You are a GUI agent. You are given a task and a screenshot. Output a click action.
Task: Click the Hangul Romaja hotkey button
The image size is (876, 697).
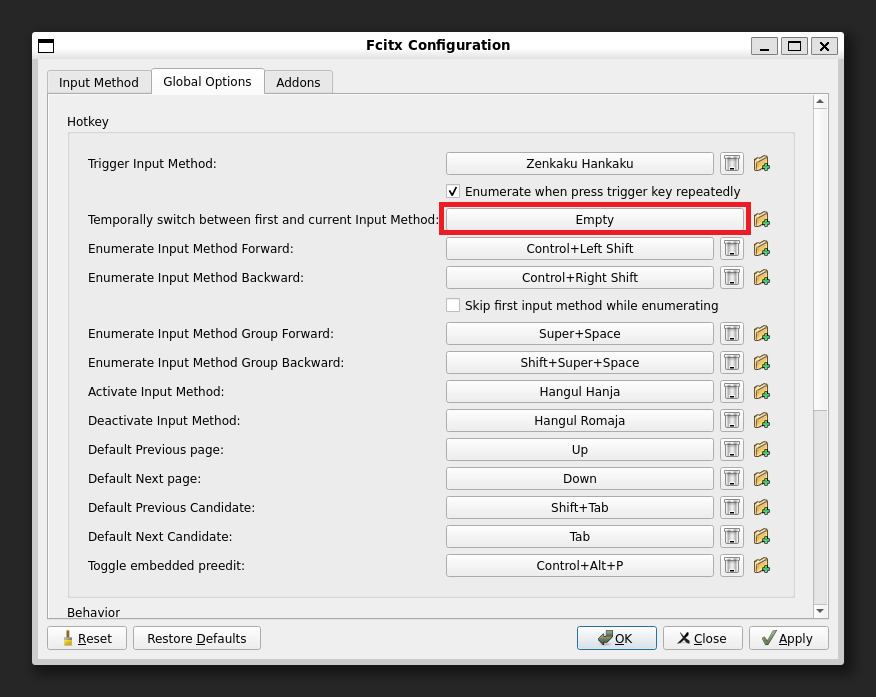click(x=580, y=421)
